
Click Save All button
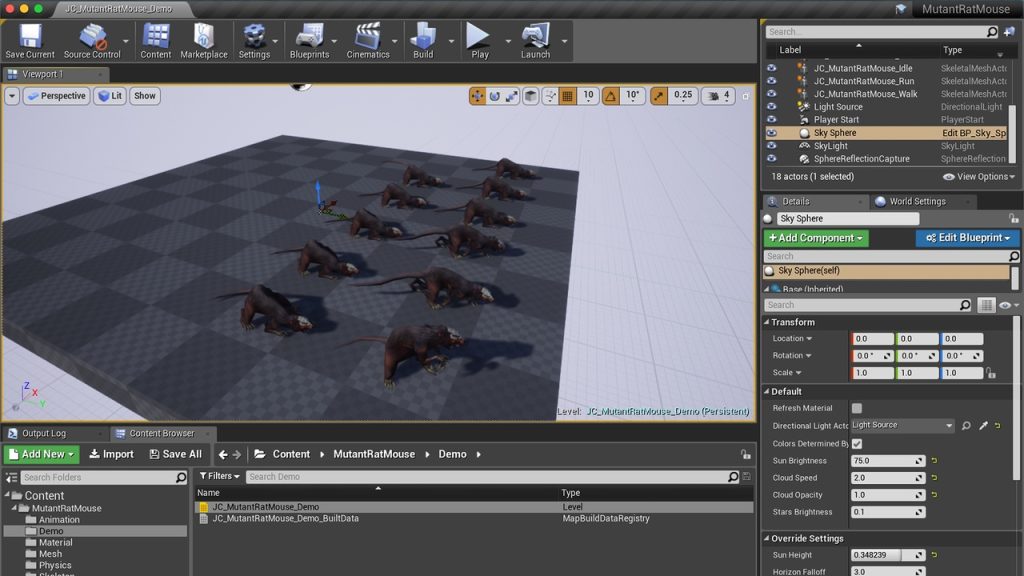click(176, 454)
